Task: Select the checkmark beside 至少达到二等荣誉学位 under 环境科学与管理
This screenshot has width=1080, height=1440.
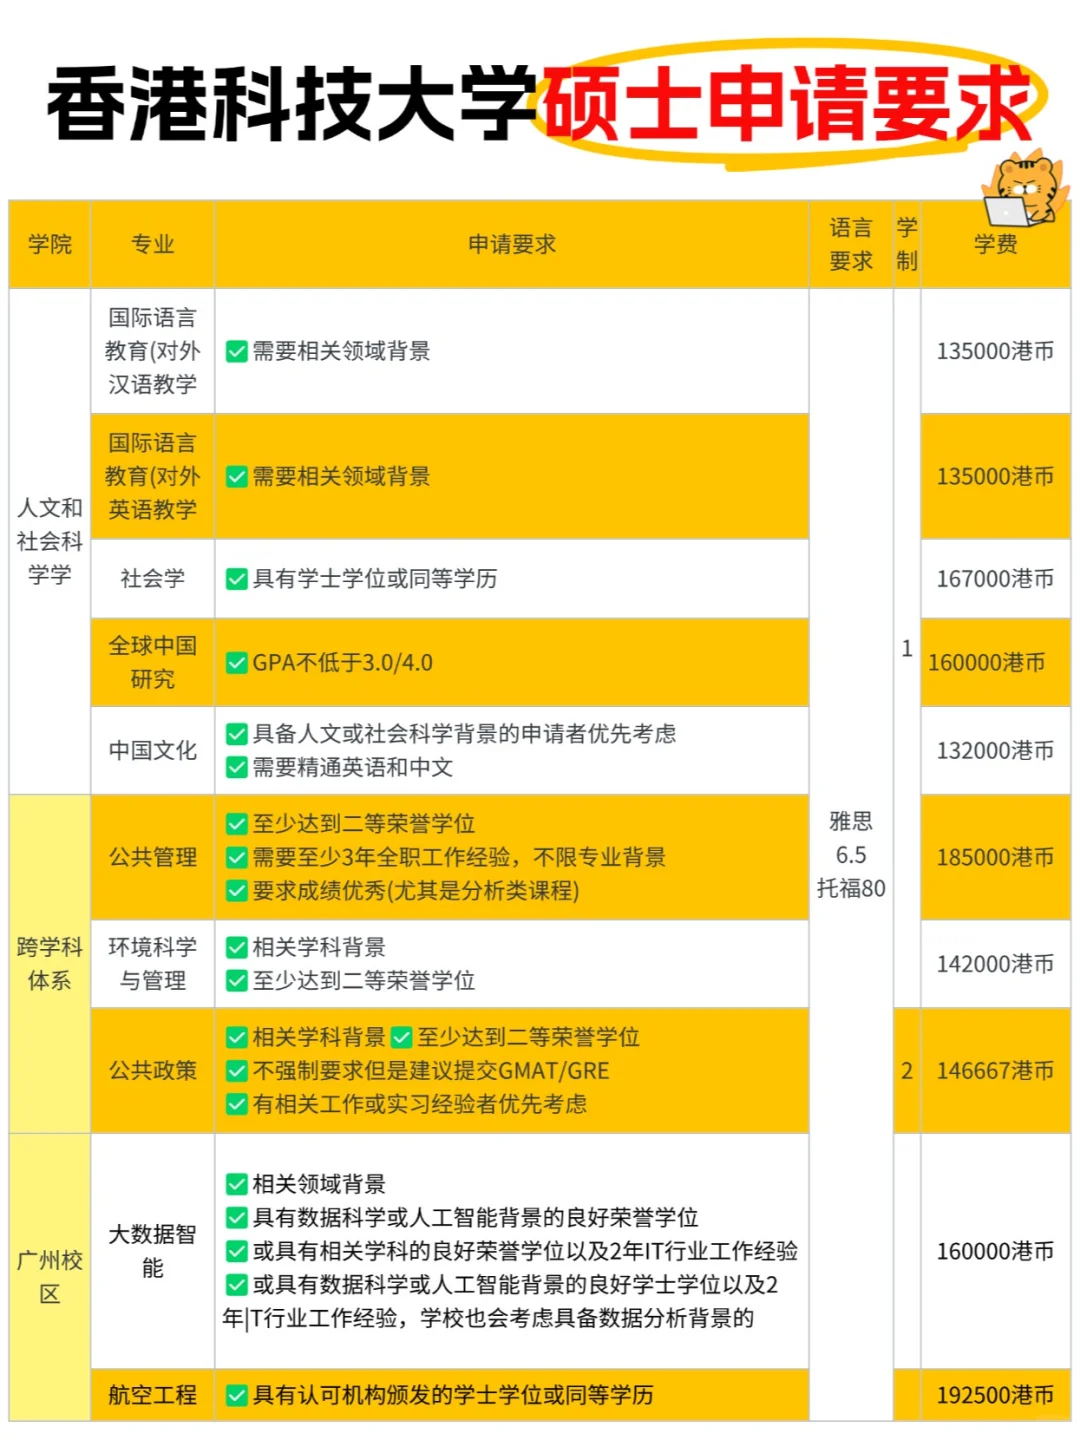Action: click(x=236, y=983)
